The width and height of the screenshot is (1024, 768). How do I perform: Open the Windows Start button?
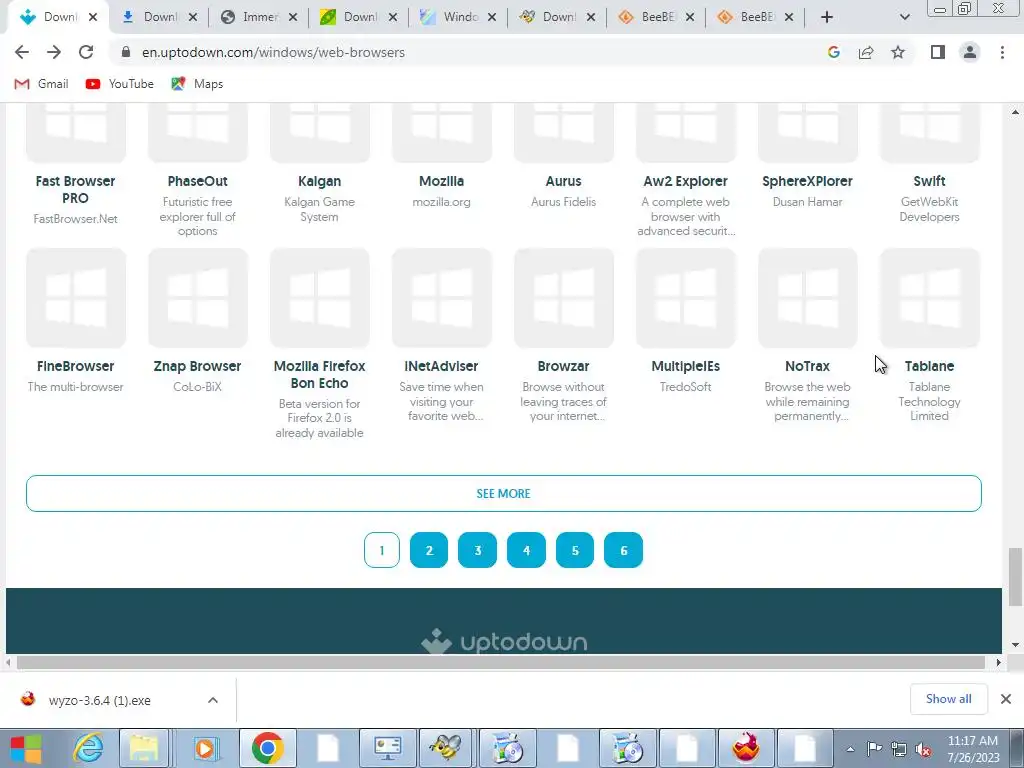pyautogui.click(x=25, y=748)
